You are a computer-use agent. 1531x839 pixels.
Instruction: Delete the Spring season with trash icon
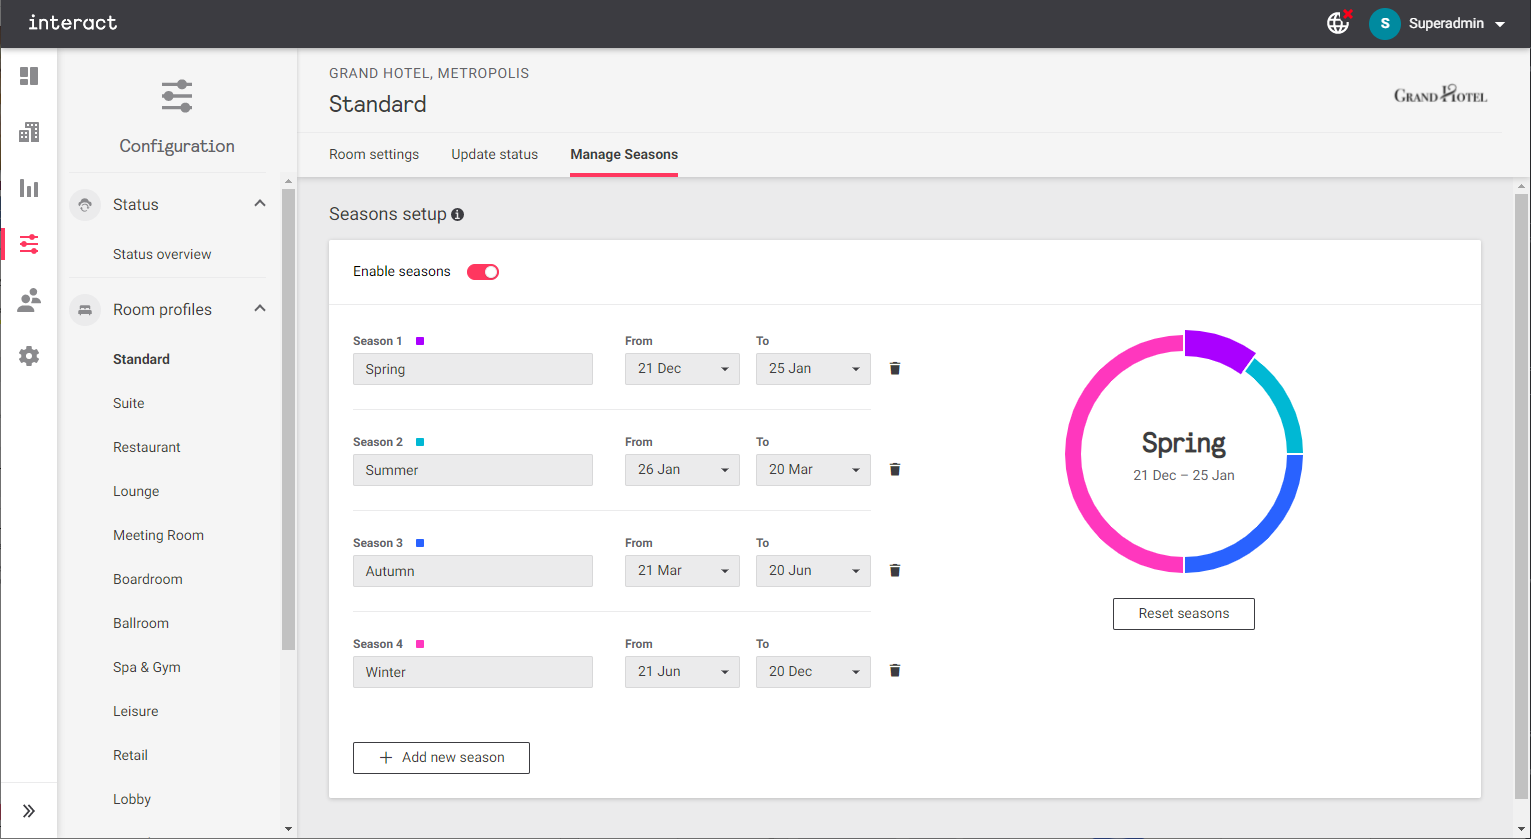click(895, 369)
